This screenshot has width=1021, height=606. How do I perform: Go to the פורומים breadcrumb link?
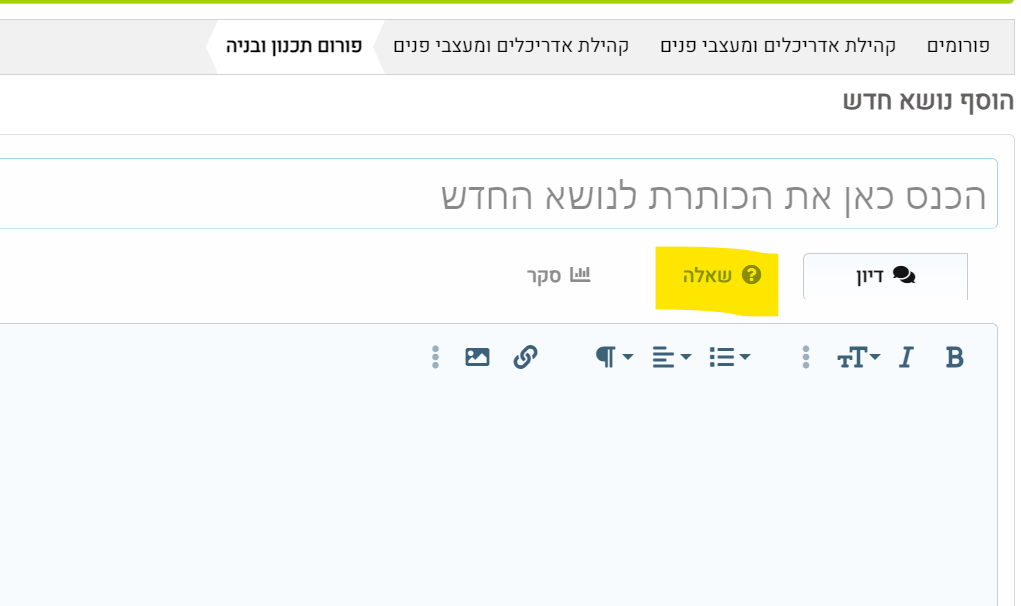tap(958, 46)
